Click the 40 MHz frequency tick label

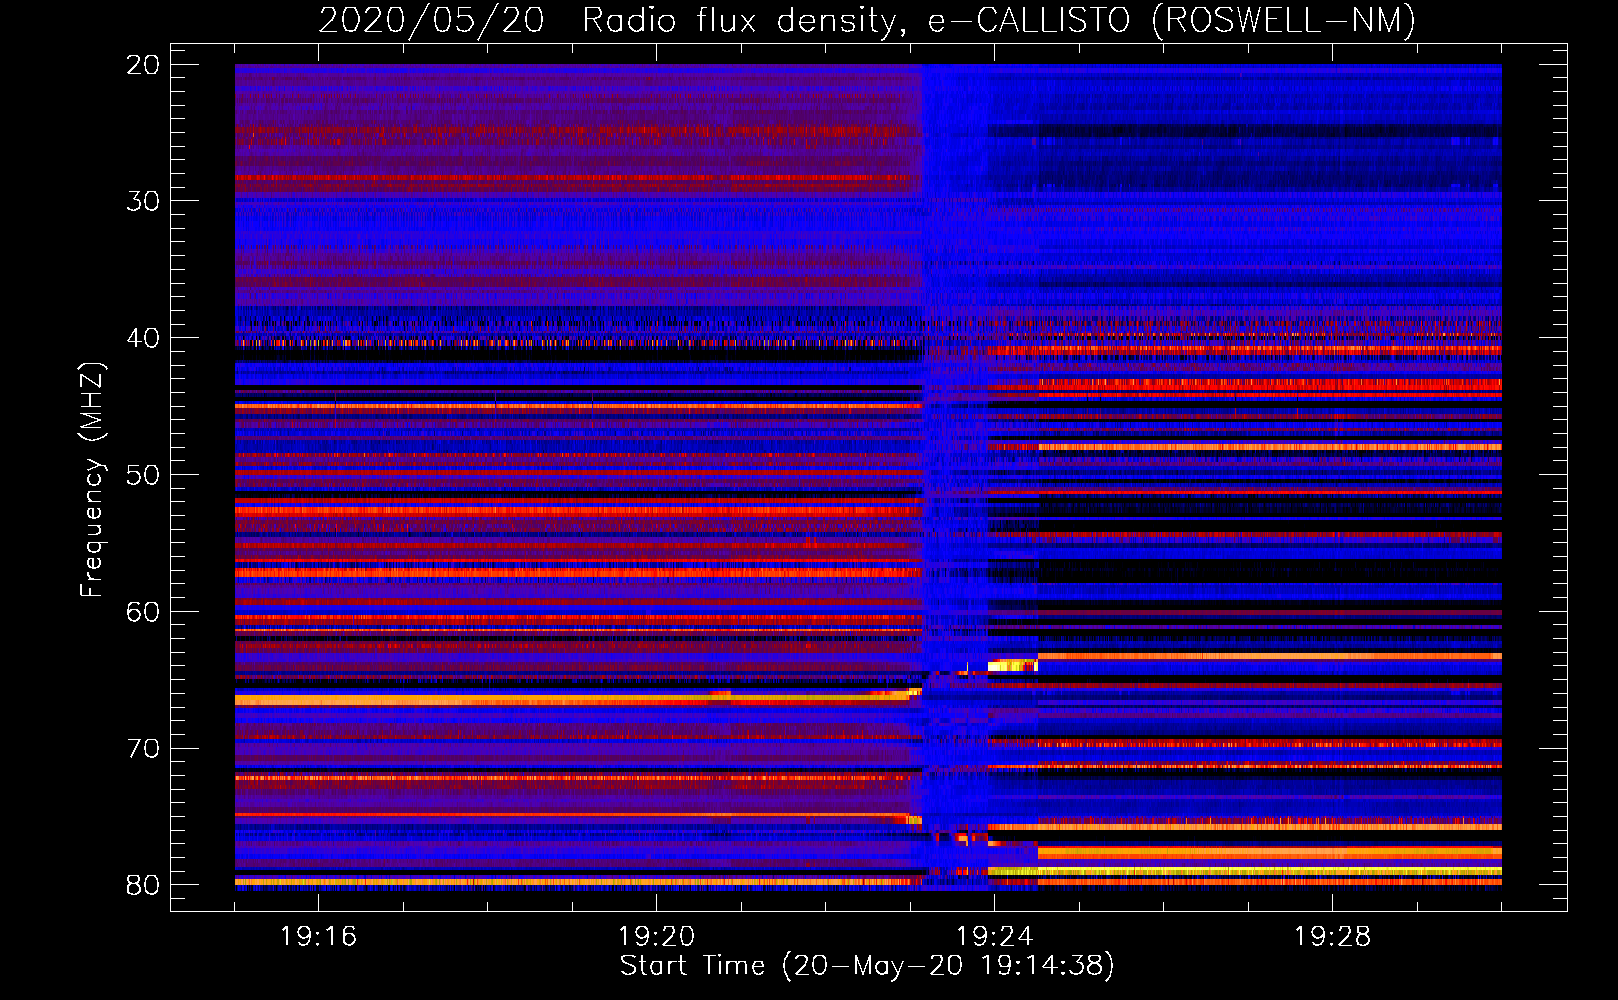point(143,338)
